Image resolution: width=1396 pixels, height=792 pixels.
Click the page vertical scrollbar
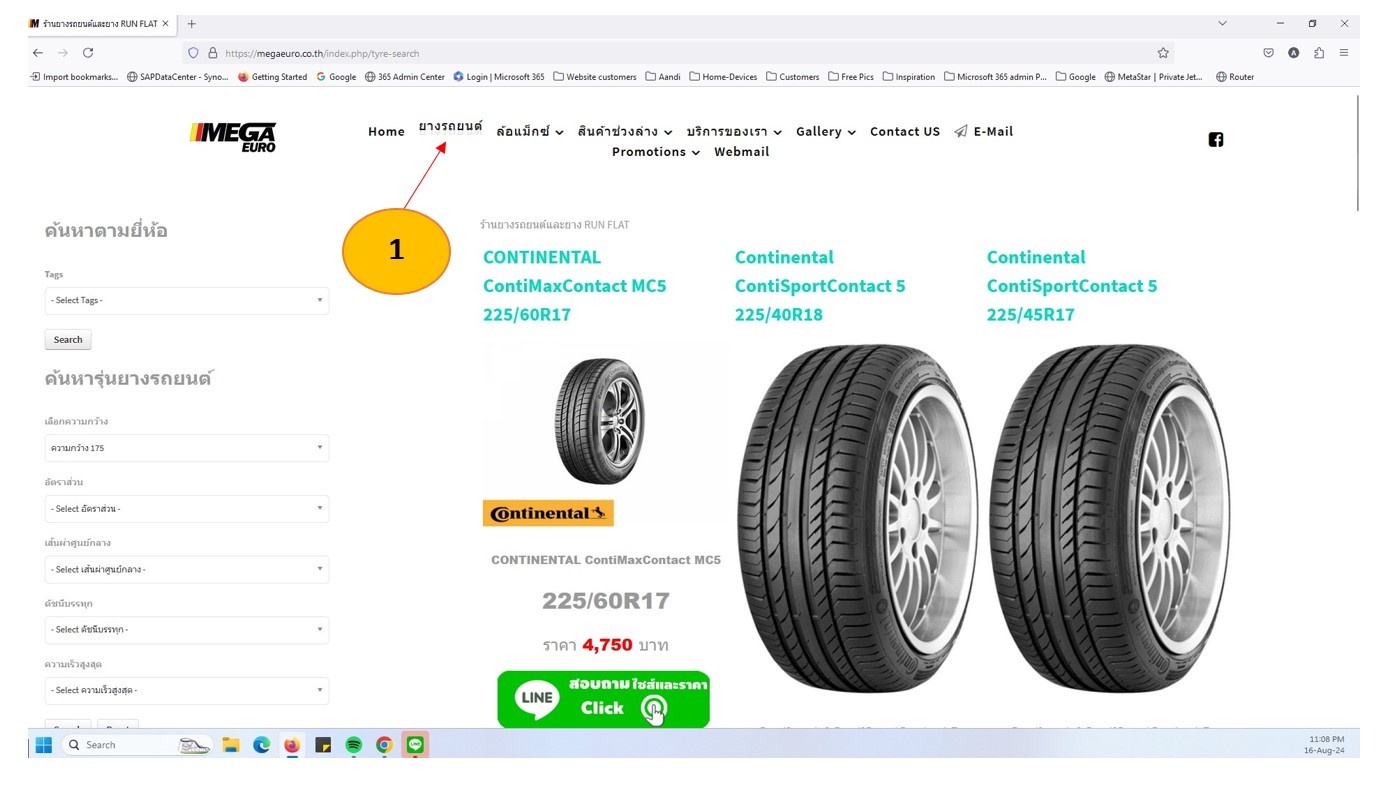click(1357, 153)
